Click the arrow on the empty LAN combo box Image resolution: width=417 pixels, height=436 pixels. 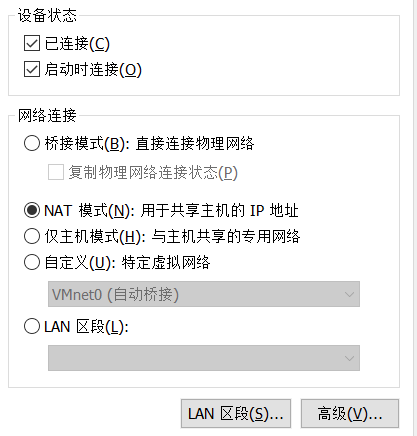[x=349, y=358]
